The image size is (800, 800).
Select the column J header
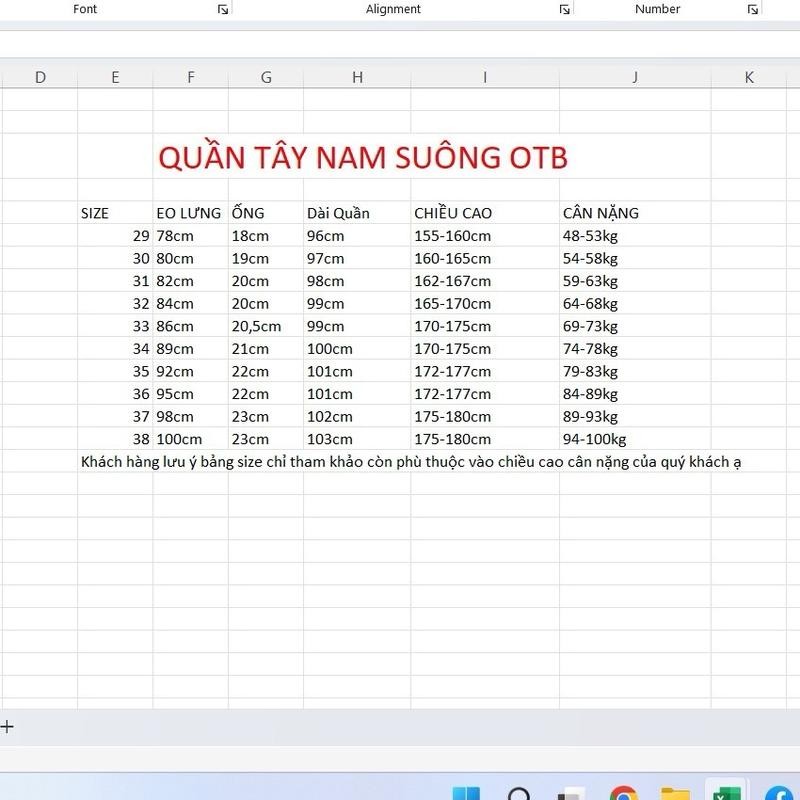tap(634, 77)
